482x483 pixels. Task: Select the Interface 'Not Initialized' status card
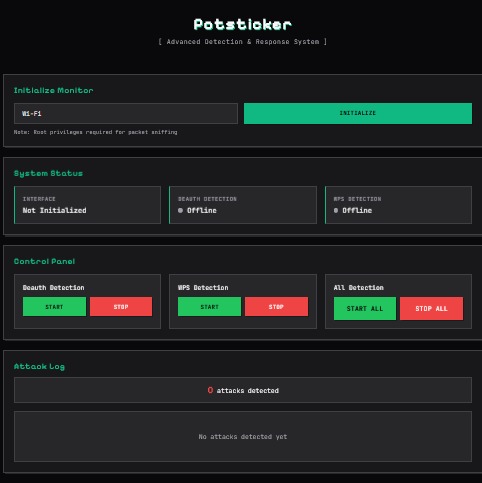click(x=87, y=205)
